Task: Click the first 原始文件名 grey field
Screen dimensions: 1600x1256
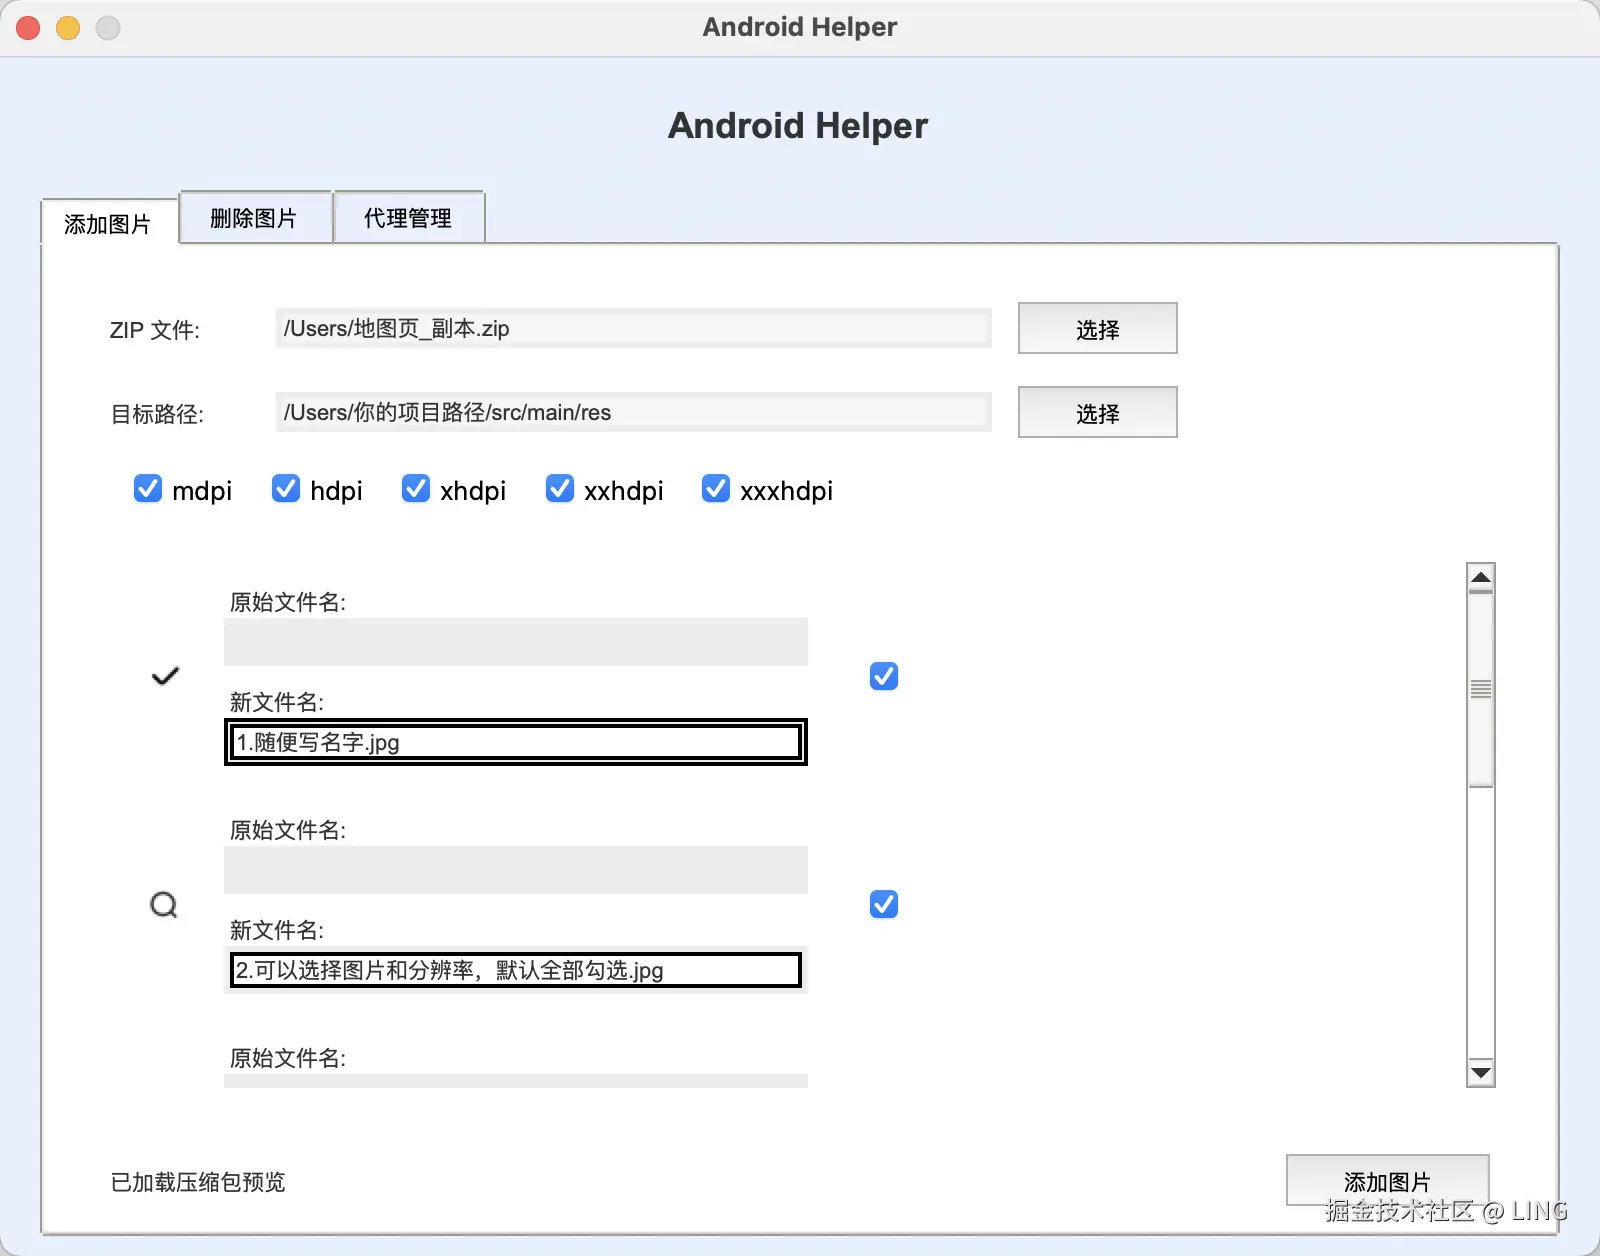Action: [516, 642]
